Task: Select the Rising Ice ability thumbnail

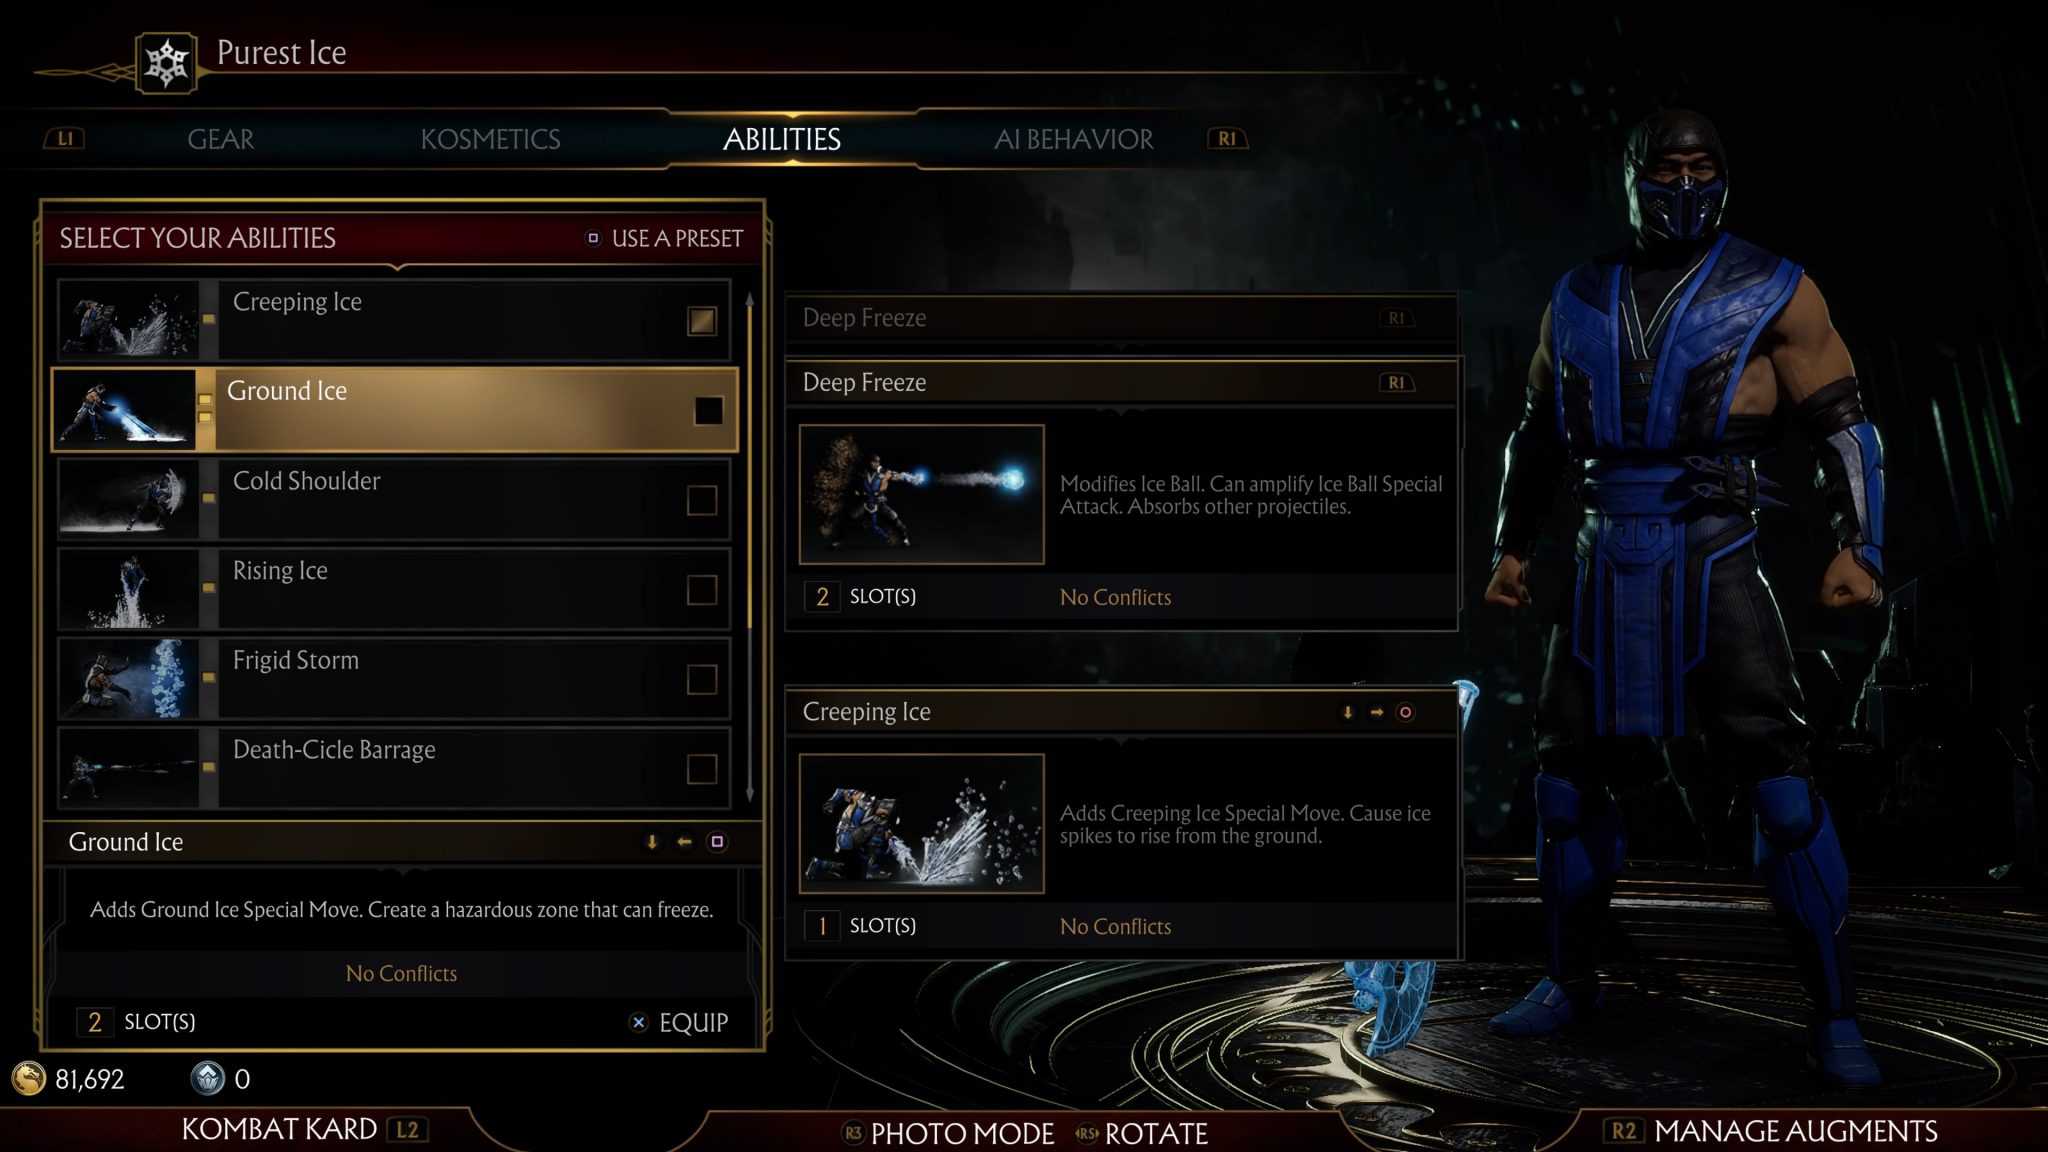Action: 129,590
